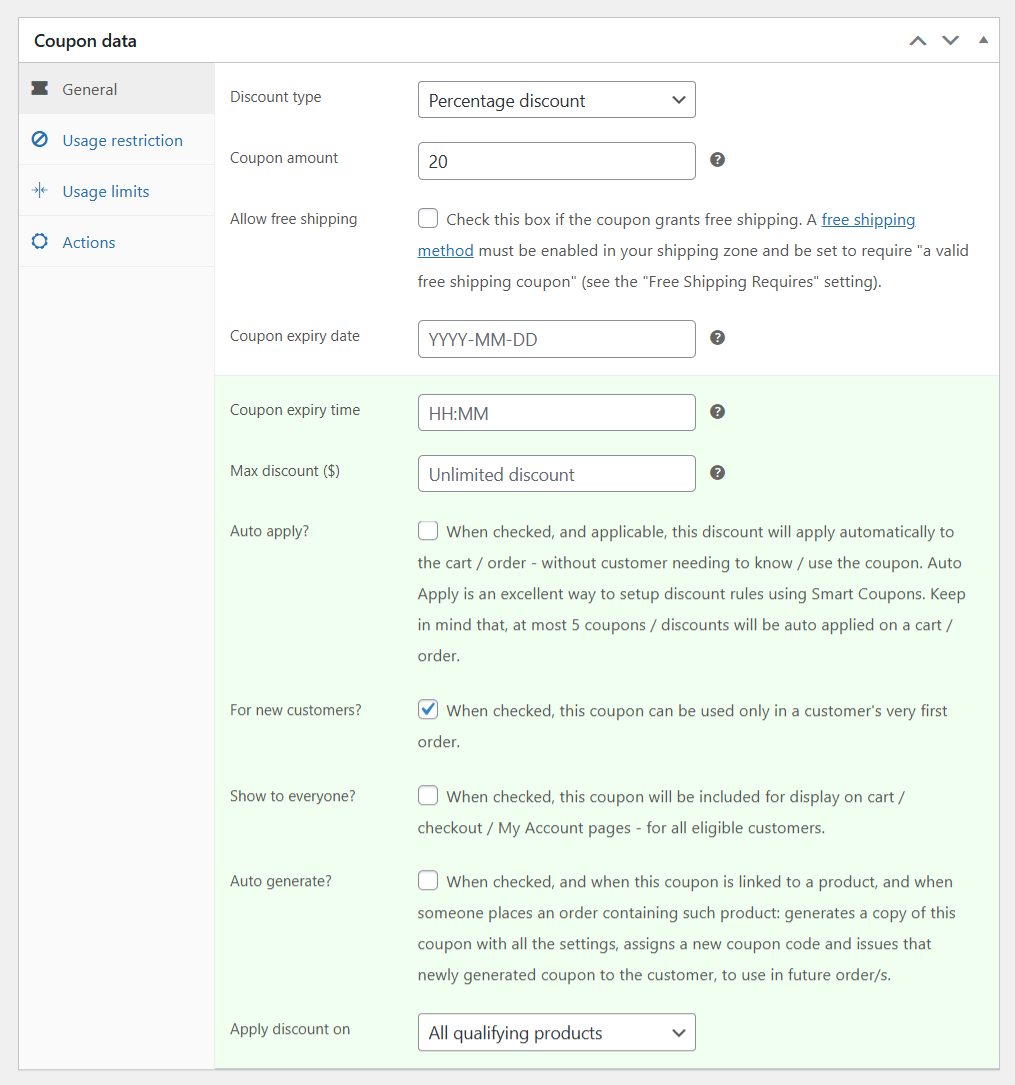
Task: Open the Actions tab
Action: 88,242
